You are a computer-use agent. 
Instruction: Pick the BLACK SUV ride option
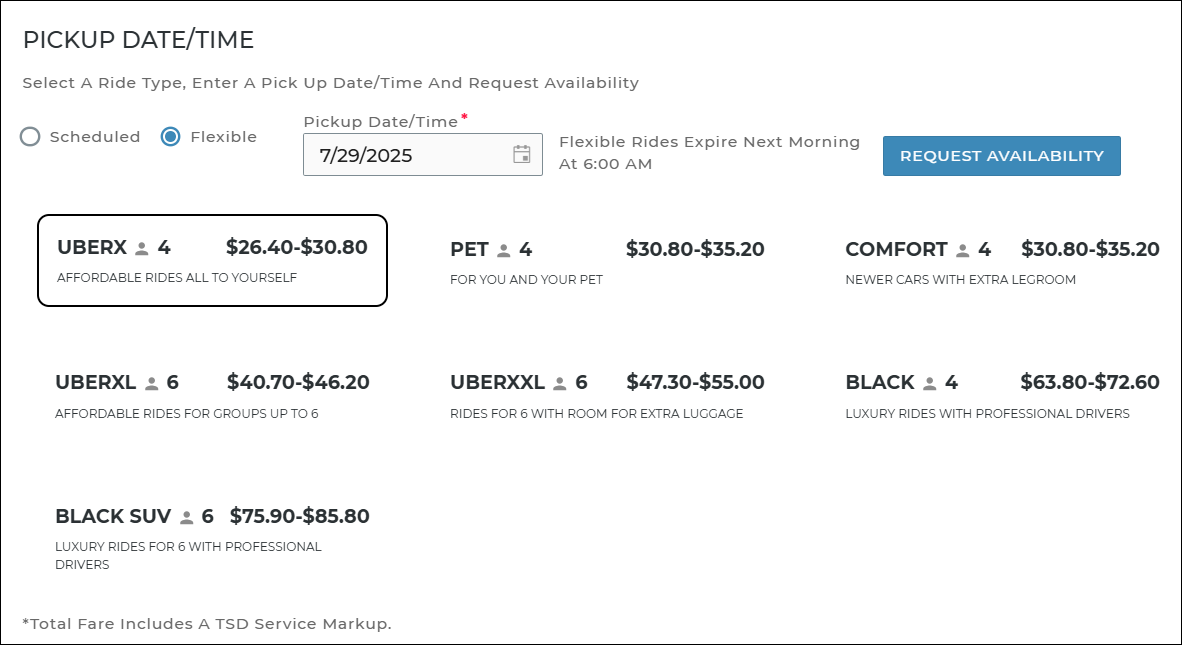(x=212, y=538)
